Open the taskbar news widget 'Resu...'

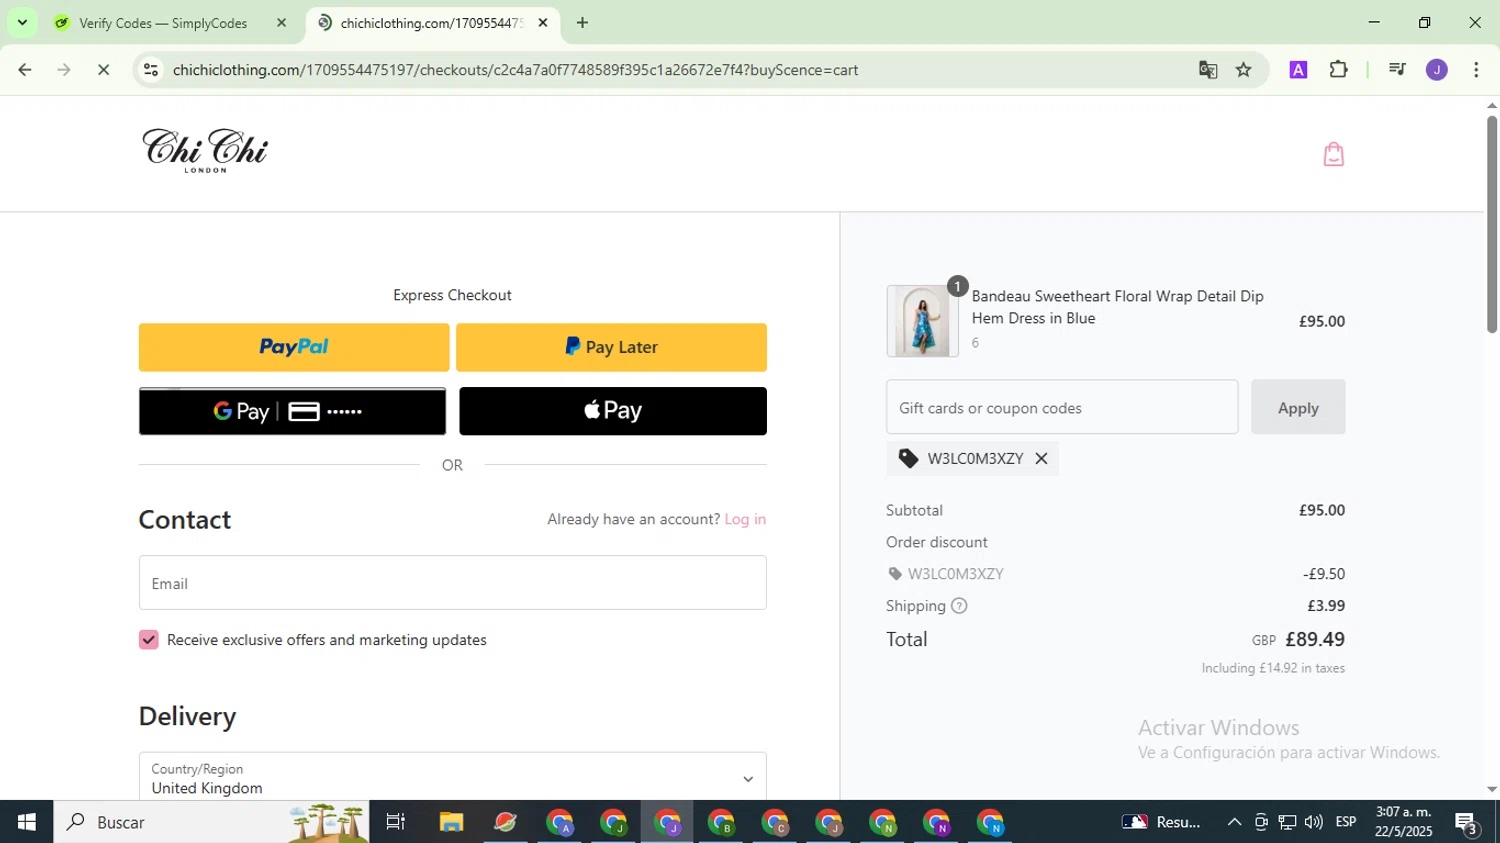coord(1161,822)
